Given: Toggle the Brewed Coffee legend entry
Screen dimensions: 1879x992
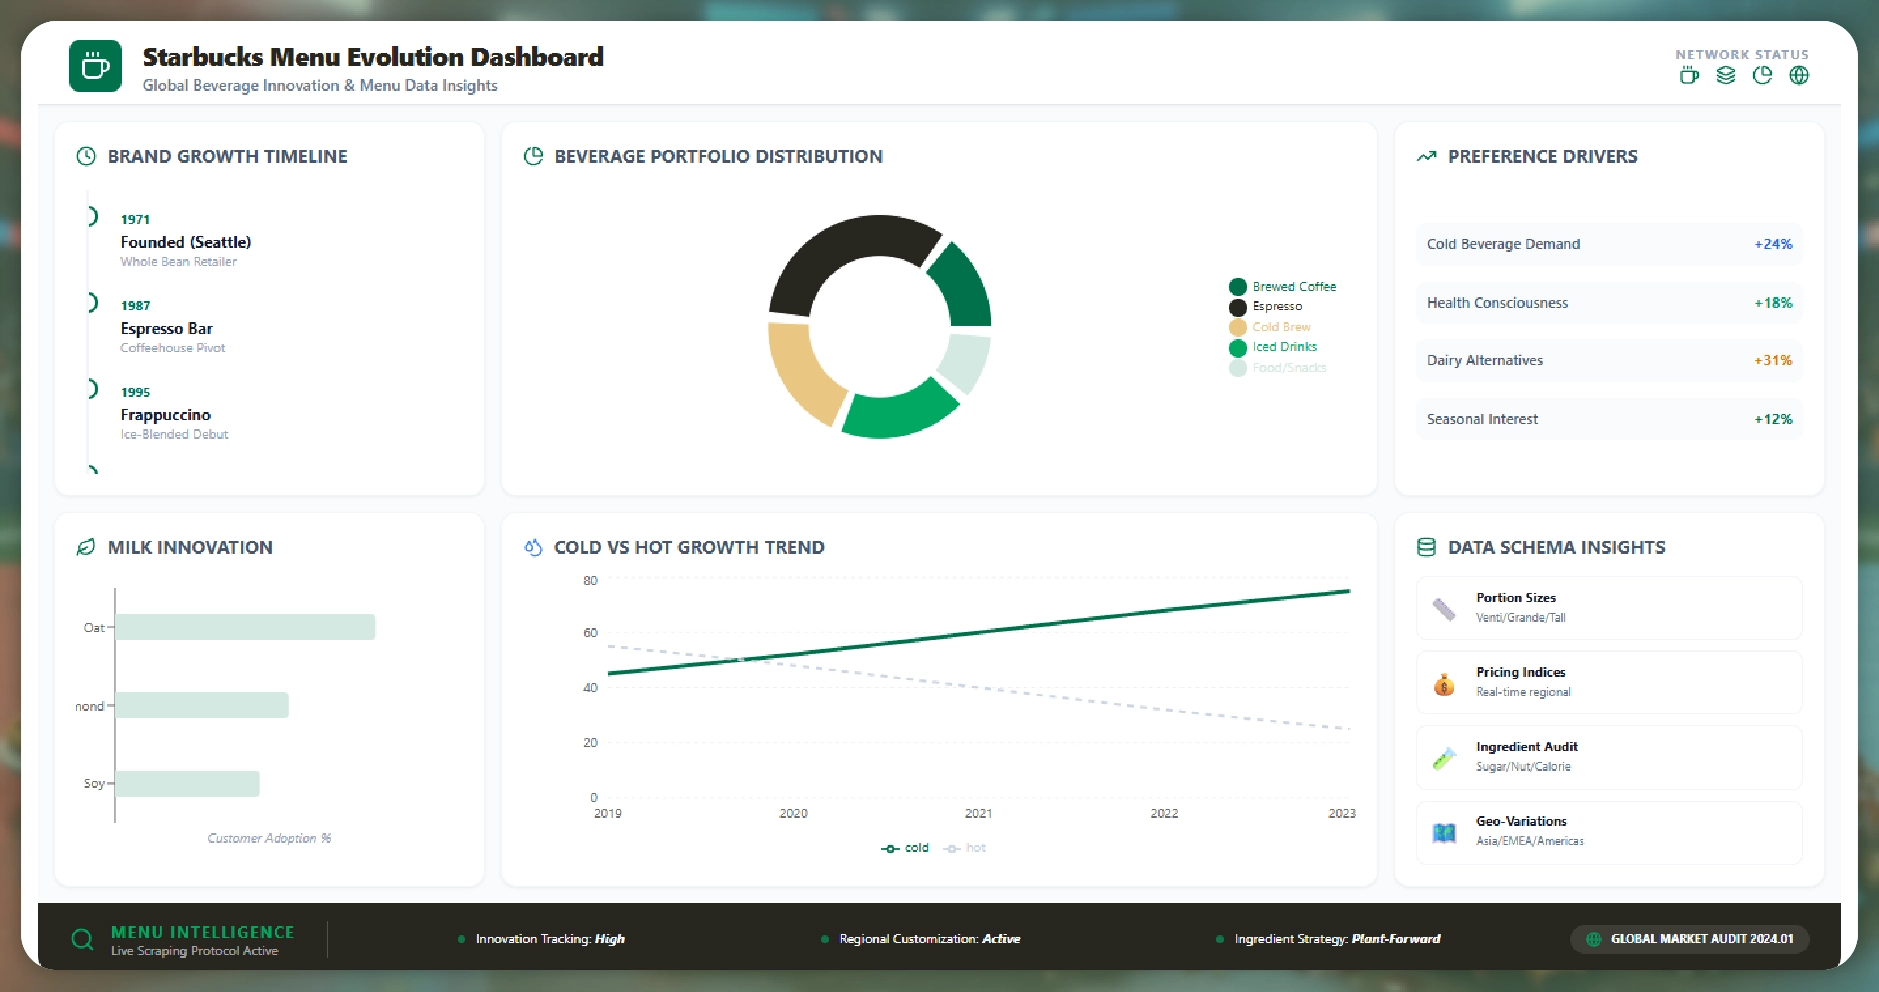Looking at the screenshot, I should [1283, 287].
